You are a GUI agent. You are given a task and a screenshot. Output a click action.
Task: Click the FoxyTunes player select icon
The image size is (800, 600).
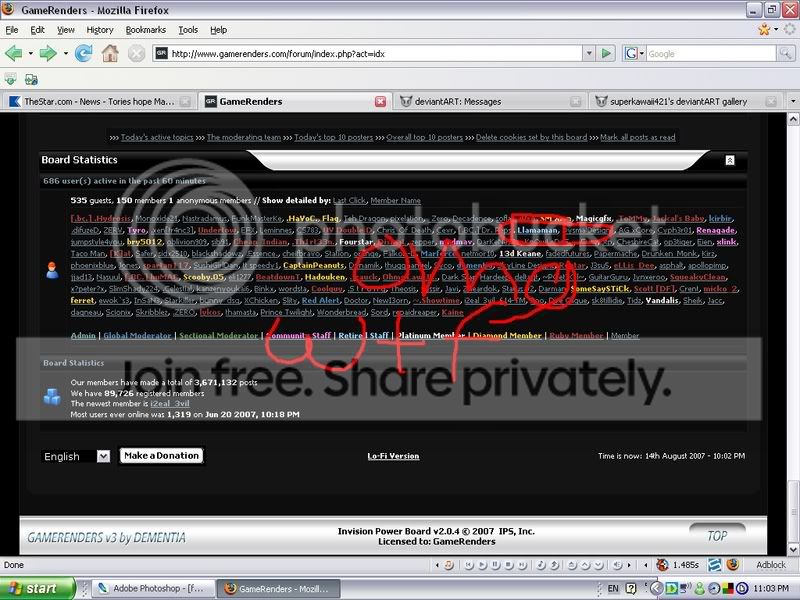click(448, 565)
